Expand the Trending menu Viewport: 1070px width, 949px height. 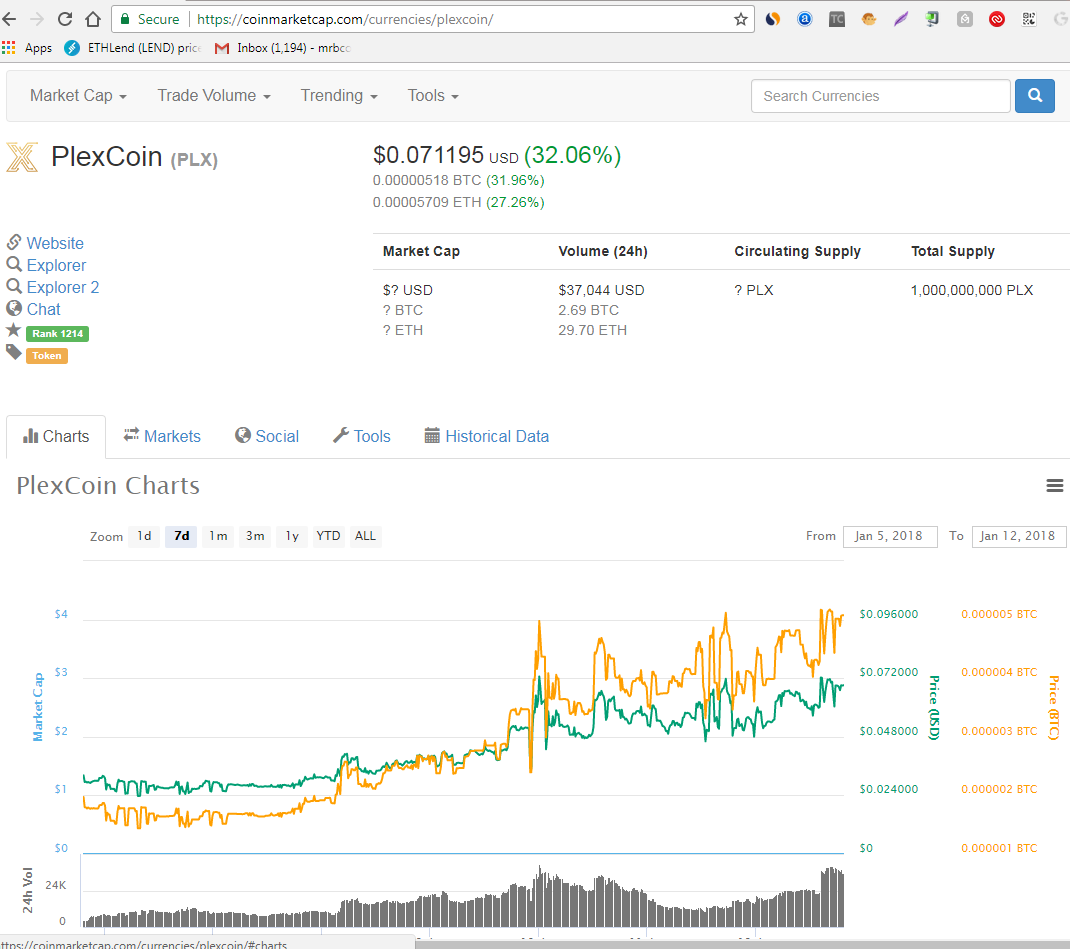[x=338, y=96]
